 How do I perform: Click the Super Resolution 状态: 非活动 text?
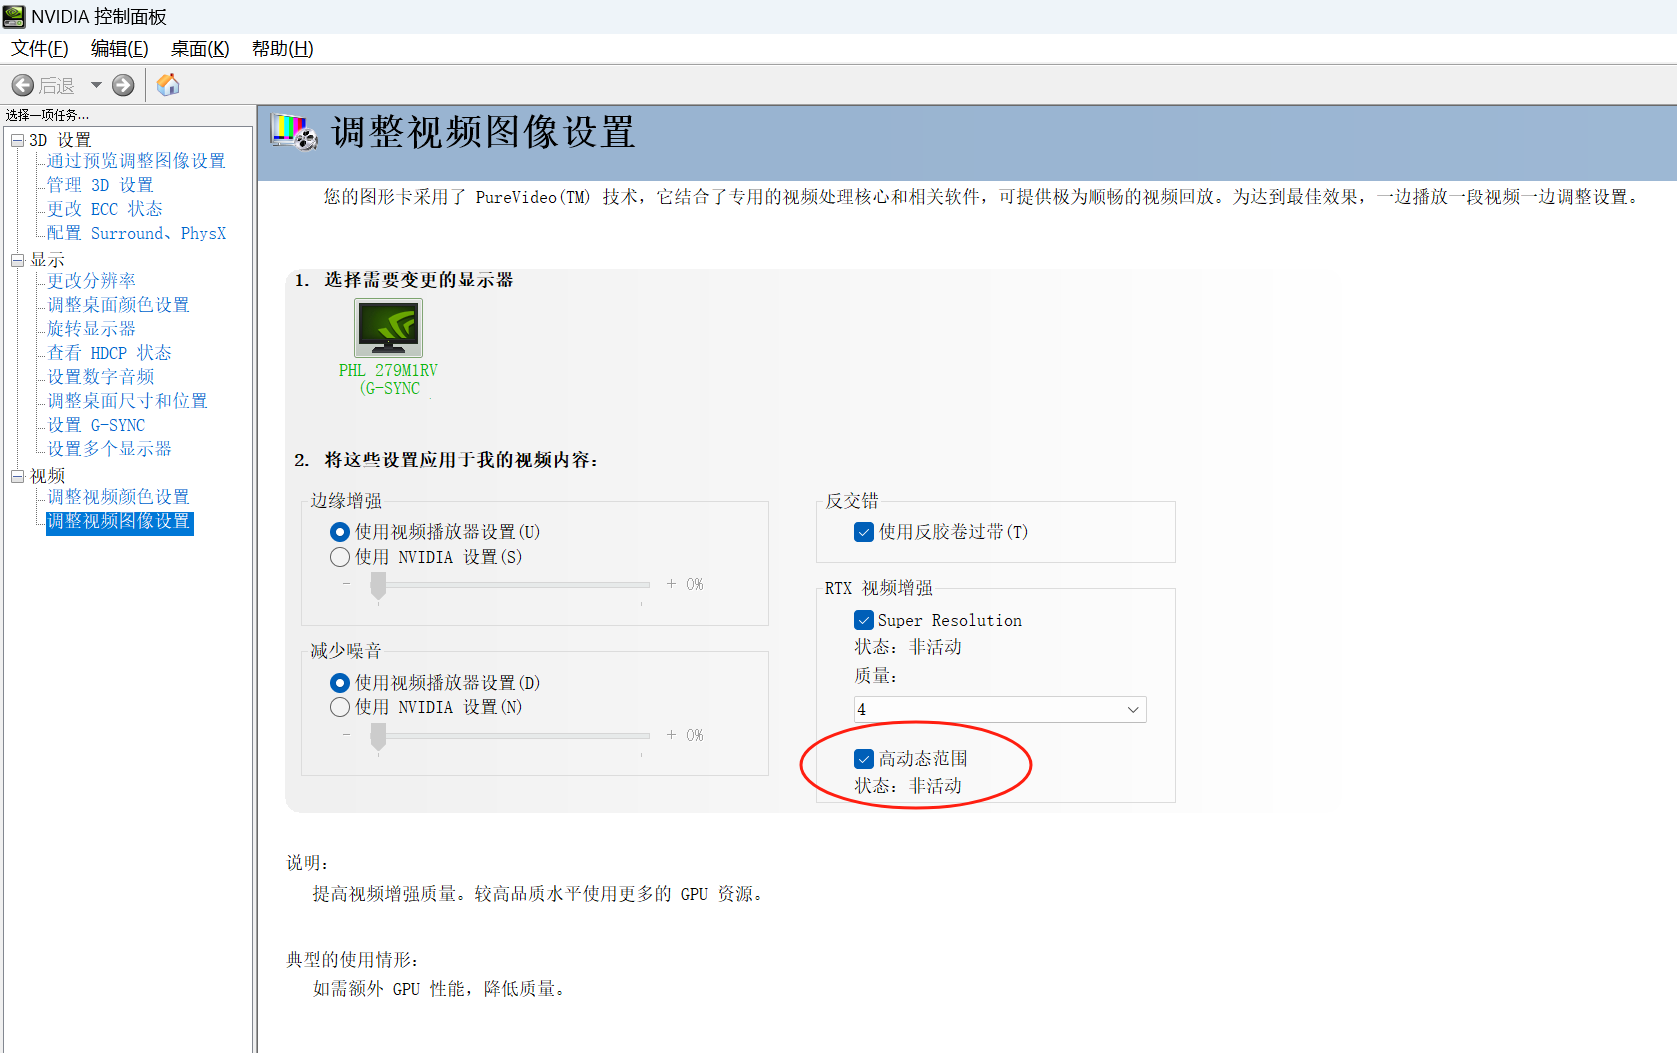pyautogui.click(x=908, y=647)
